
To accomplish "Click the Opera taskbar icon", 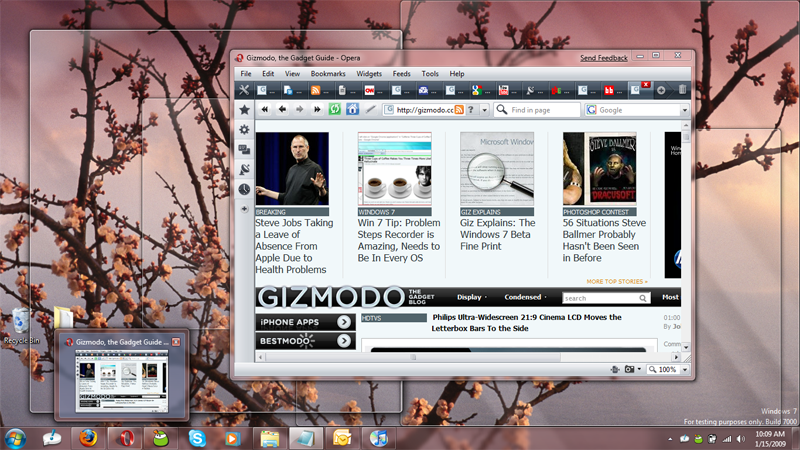I will click(127, 438).
